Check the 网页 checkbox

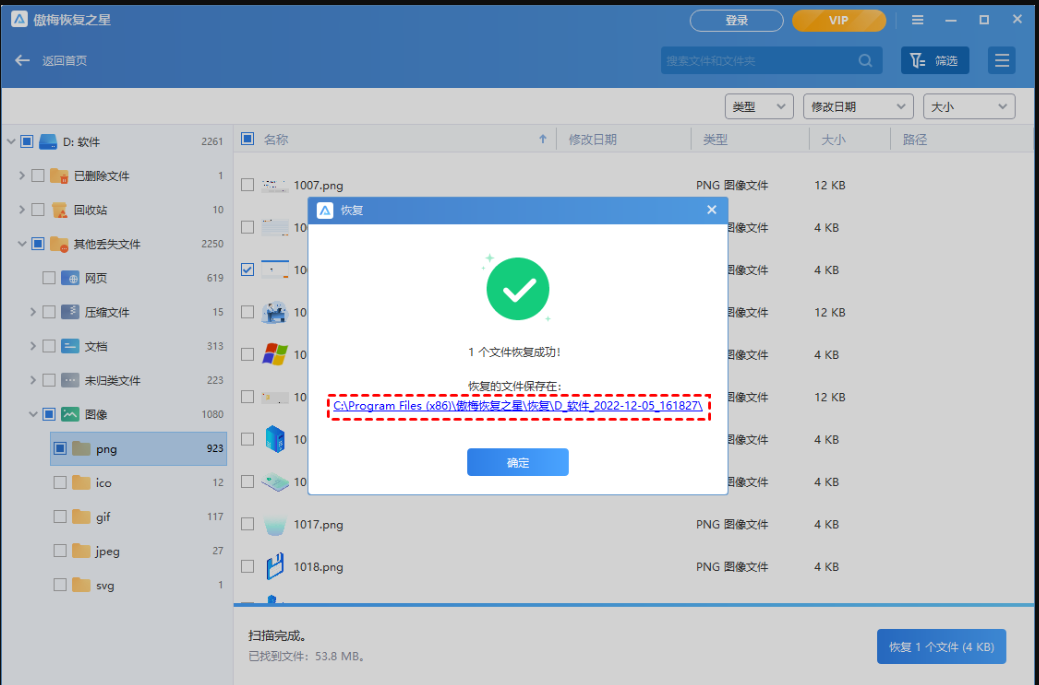click(49, 278)
